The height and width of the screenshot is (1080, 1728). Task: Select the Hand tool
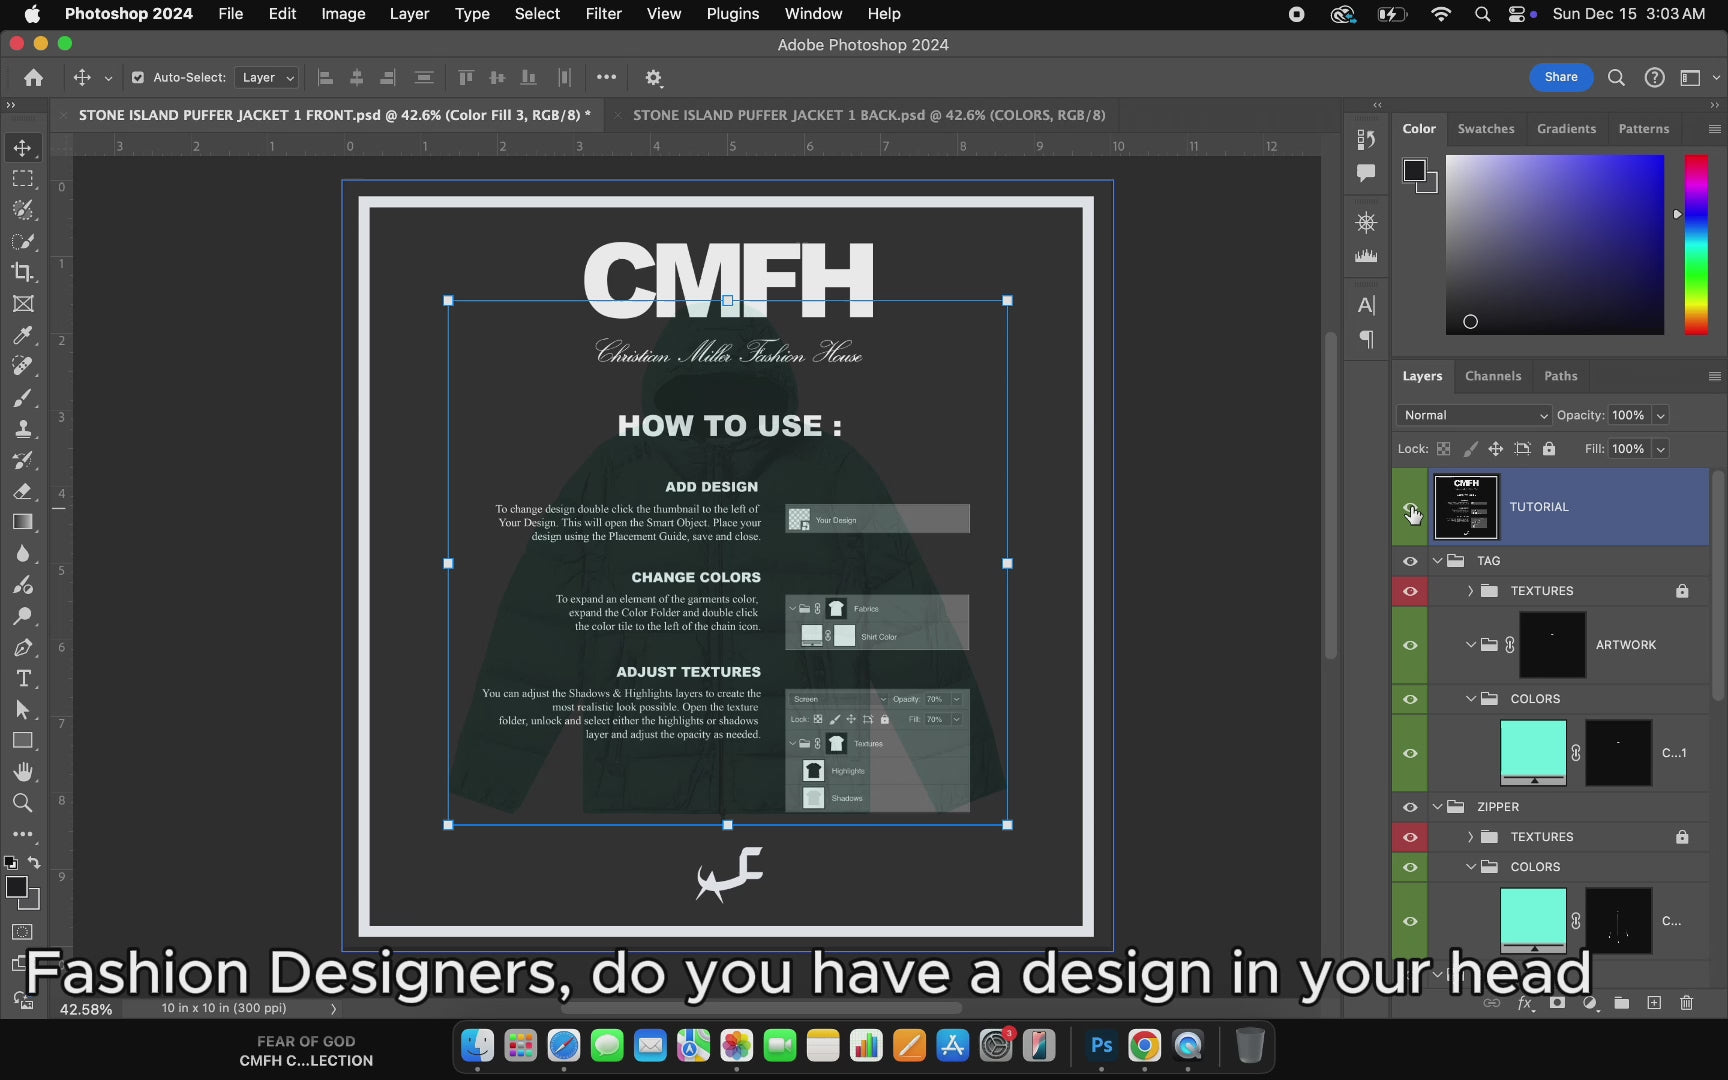pos(22,772)
